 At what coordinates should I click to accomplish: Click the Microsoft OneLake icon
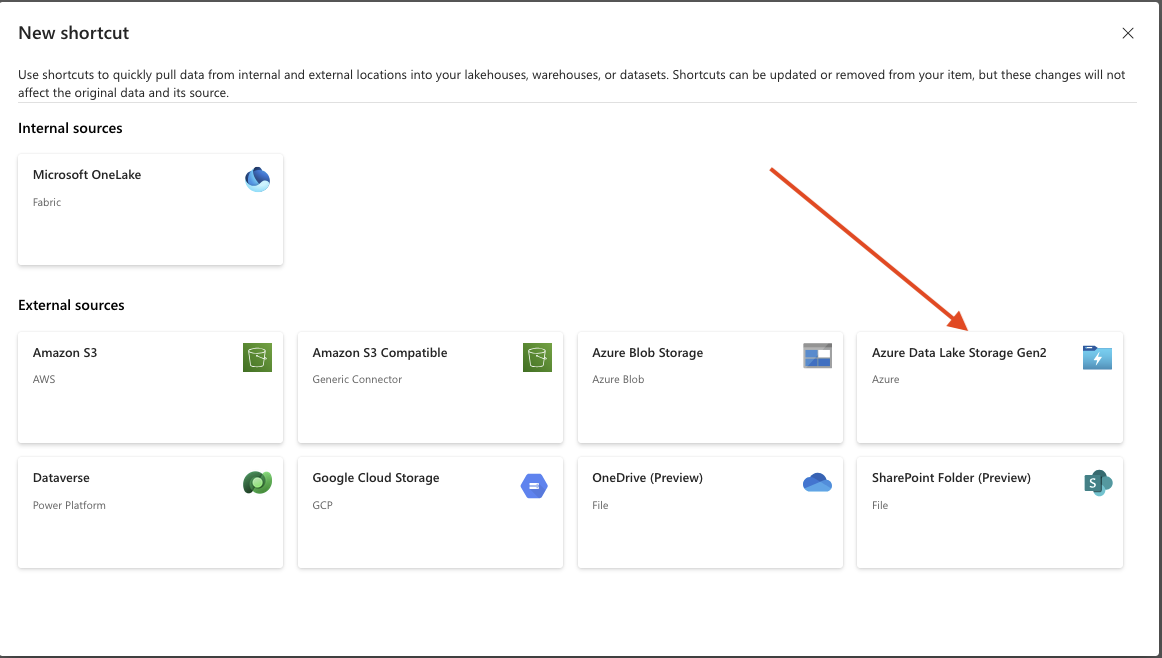coord(258,179)
